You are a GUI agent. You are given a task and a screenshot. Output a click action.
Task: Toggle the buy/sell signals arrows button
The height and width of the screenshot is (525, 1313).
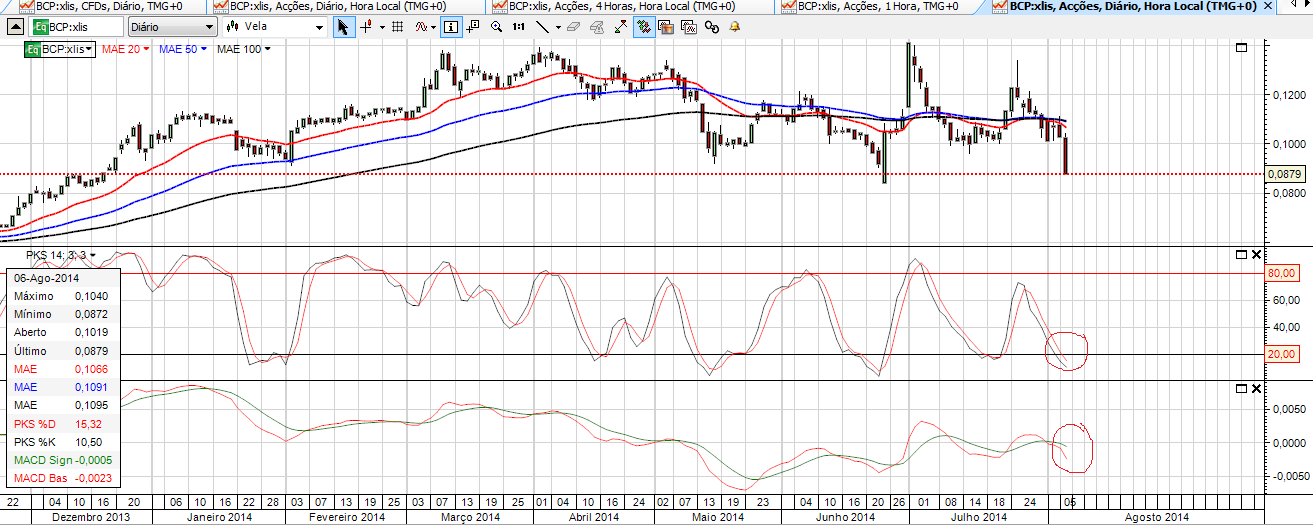643,27
